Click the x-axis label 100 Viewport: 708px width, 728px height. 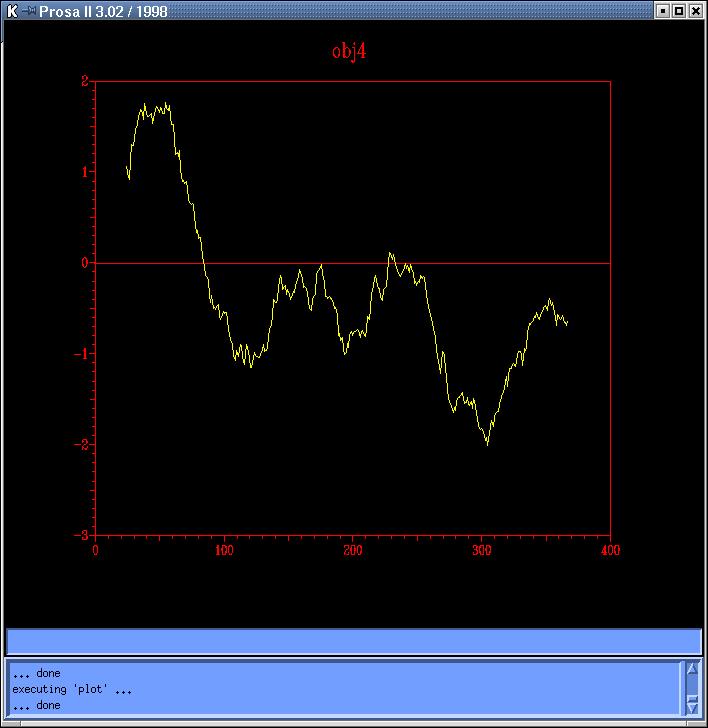224,549
